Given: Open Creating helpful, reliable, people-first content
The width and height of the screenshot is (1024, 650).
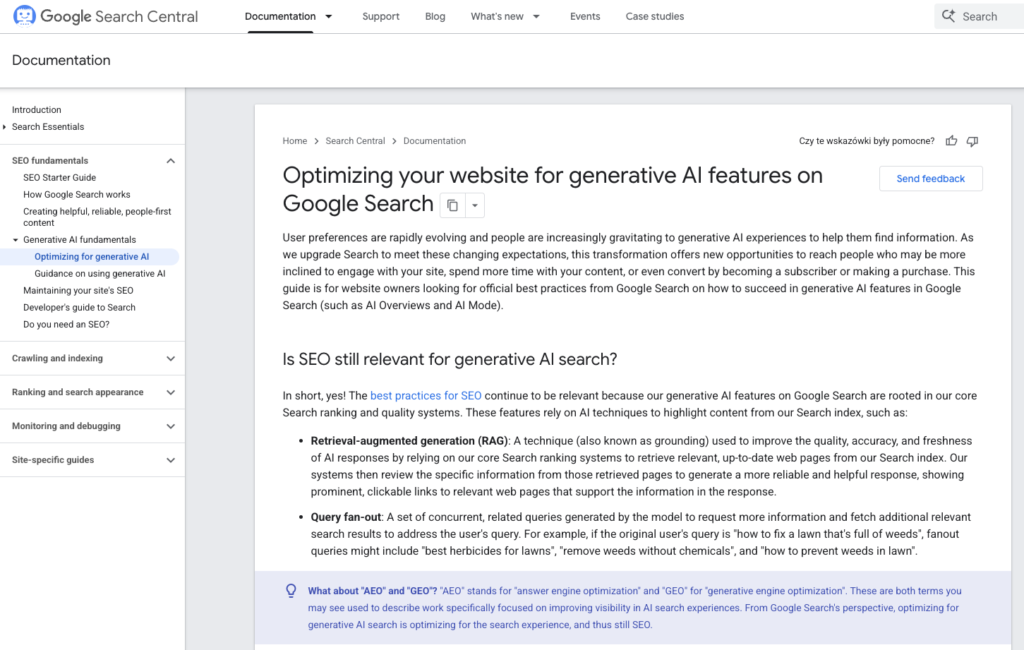Looking at the screenshot, I should [97, 217].
